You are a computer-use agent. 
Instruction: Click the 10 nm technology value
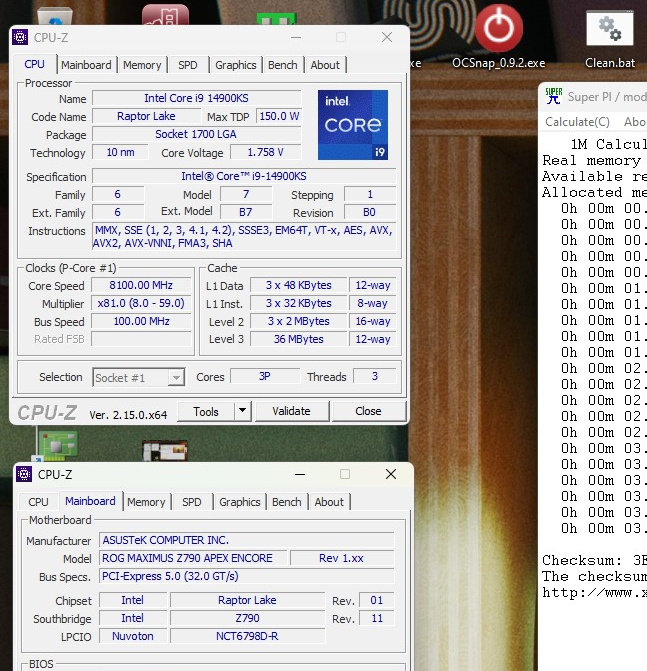(120, 152)
